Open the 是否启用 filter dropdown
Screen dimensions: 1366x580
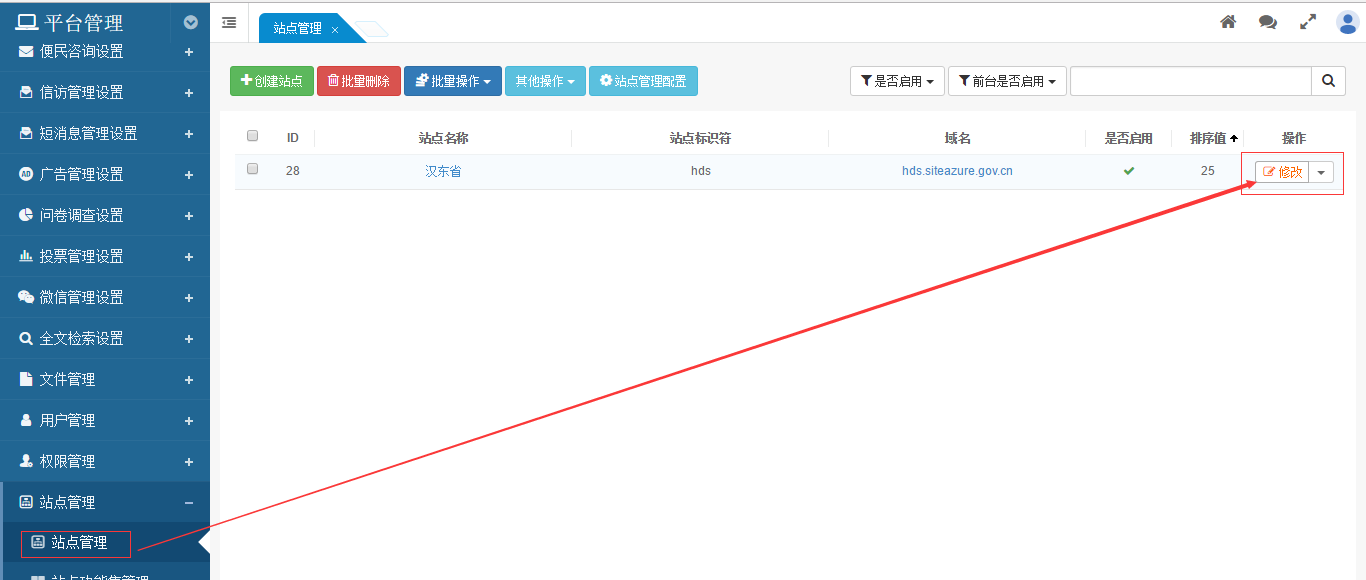pyautogui.click(x=897, y=81)
